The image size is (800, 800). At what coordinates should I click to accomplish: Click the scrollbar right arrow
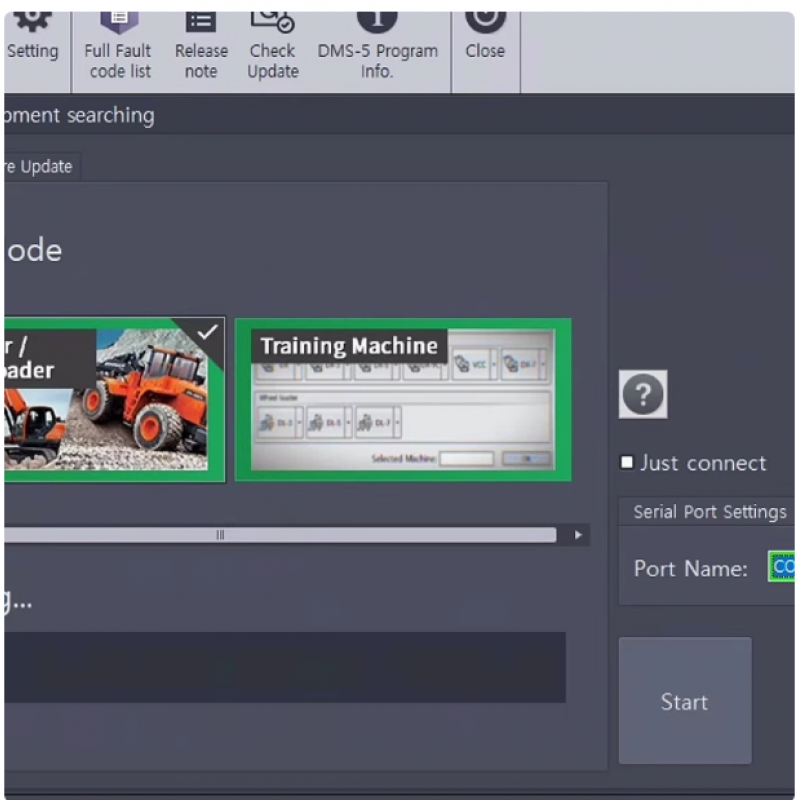[x=578, y=535]
